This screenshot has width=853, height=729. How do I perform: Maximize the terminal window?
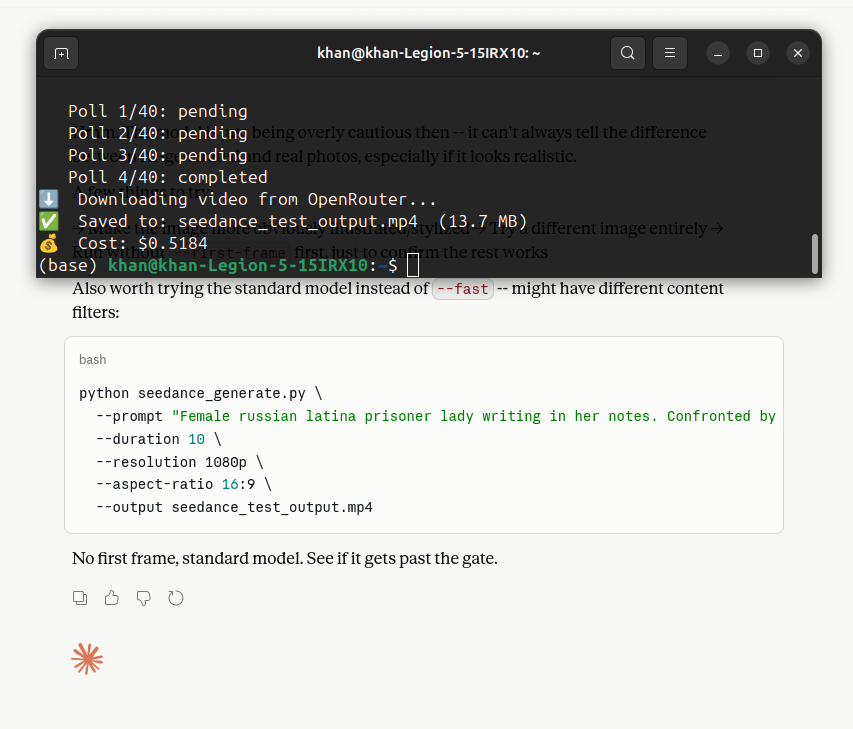click(758, 53)
